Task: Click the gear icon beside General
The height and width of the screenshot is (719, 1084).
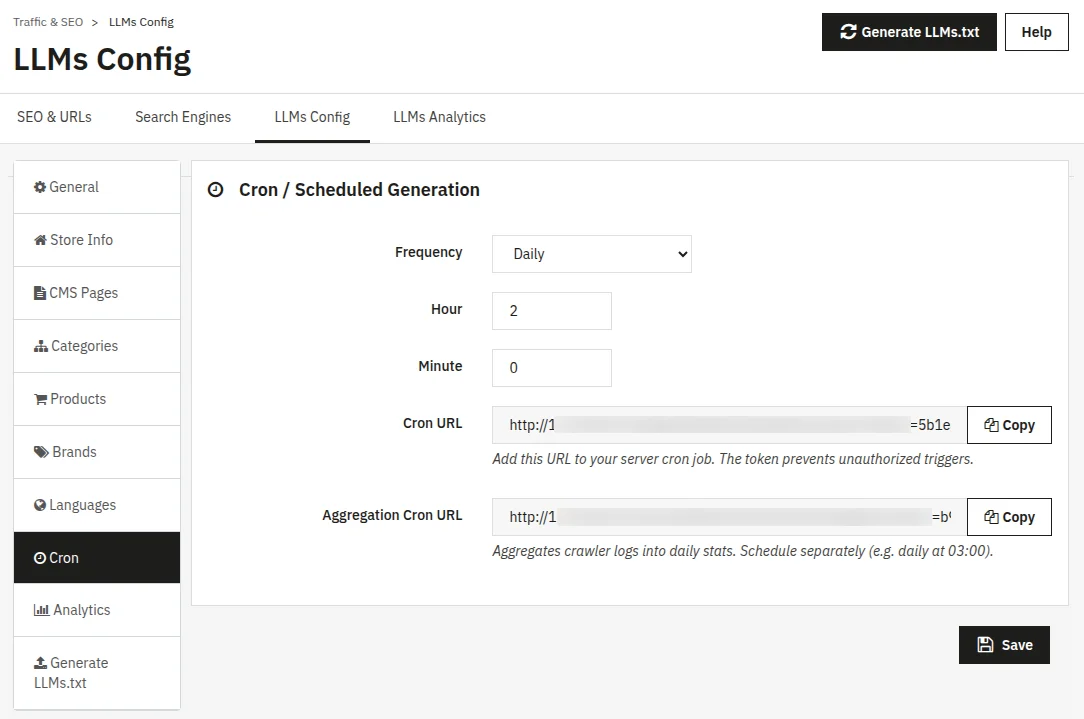Action: 40,187
